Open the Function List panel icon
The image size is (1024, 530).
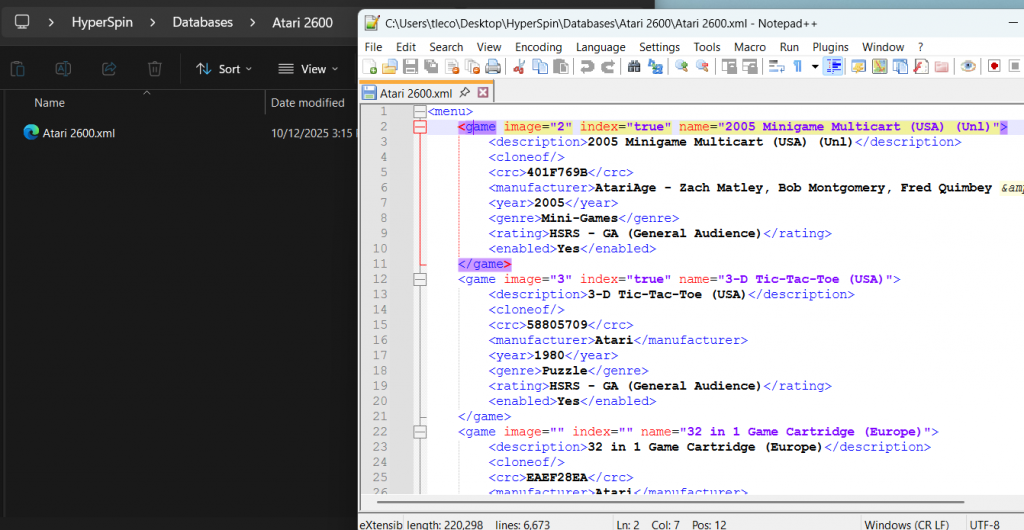[x=921, y=67]
